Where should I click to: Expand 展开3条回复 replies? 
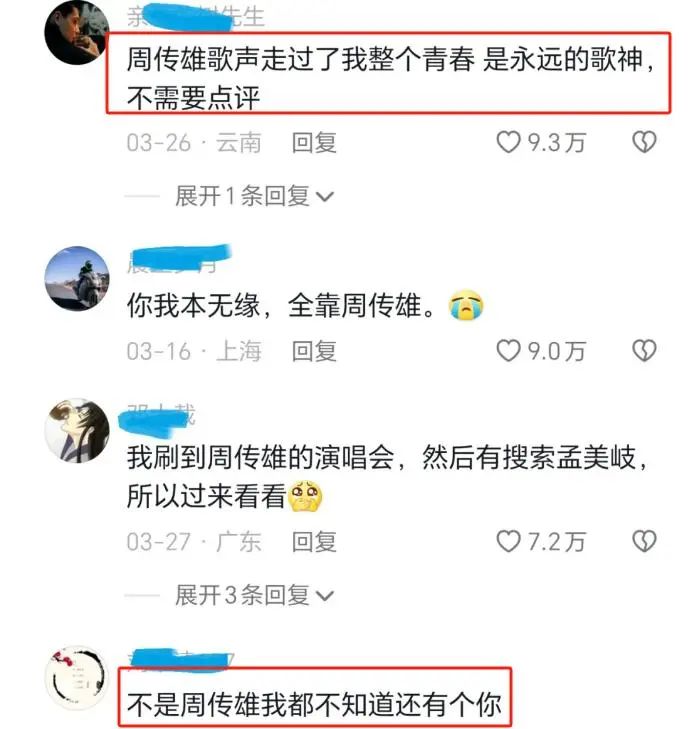[x=254, y=595]
